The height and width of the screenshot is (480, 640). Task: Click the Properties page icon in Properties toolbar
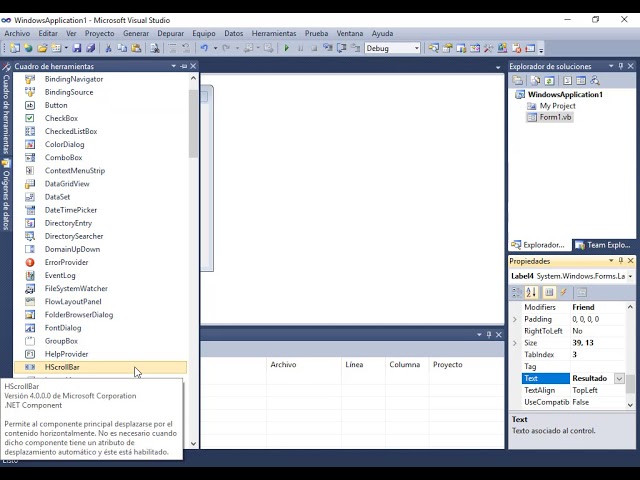(x=582, y=292)
